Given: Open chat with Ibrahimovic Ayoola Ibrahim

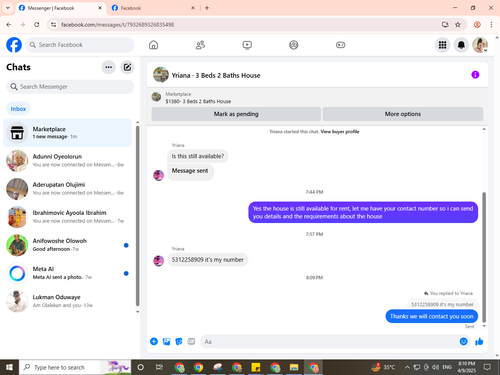Looking at the screenshot, I should 67,217.
